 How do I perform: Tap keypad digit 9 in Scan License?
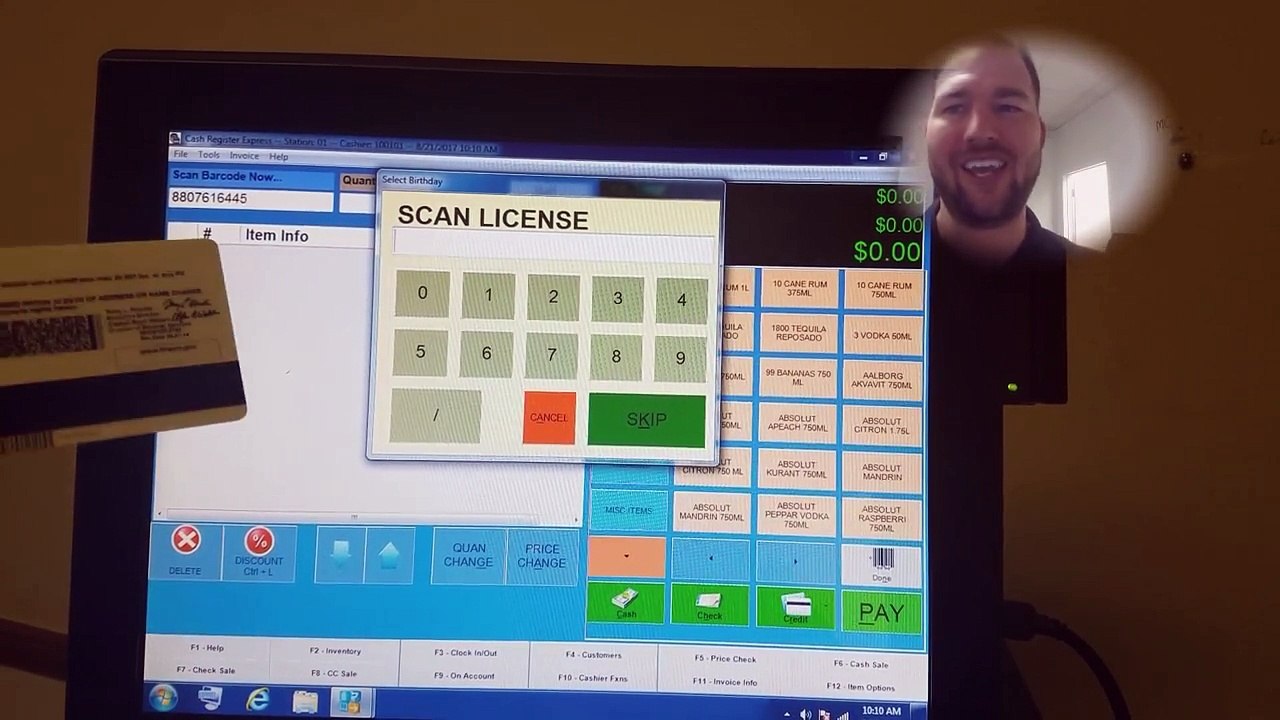click(680, 359)
